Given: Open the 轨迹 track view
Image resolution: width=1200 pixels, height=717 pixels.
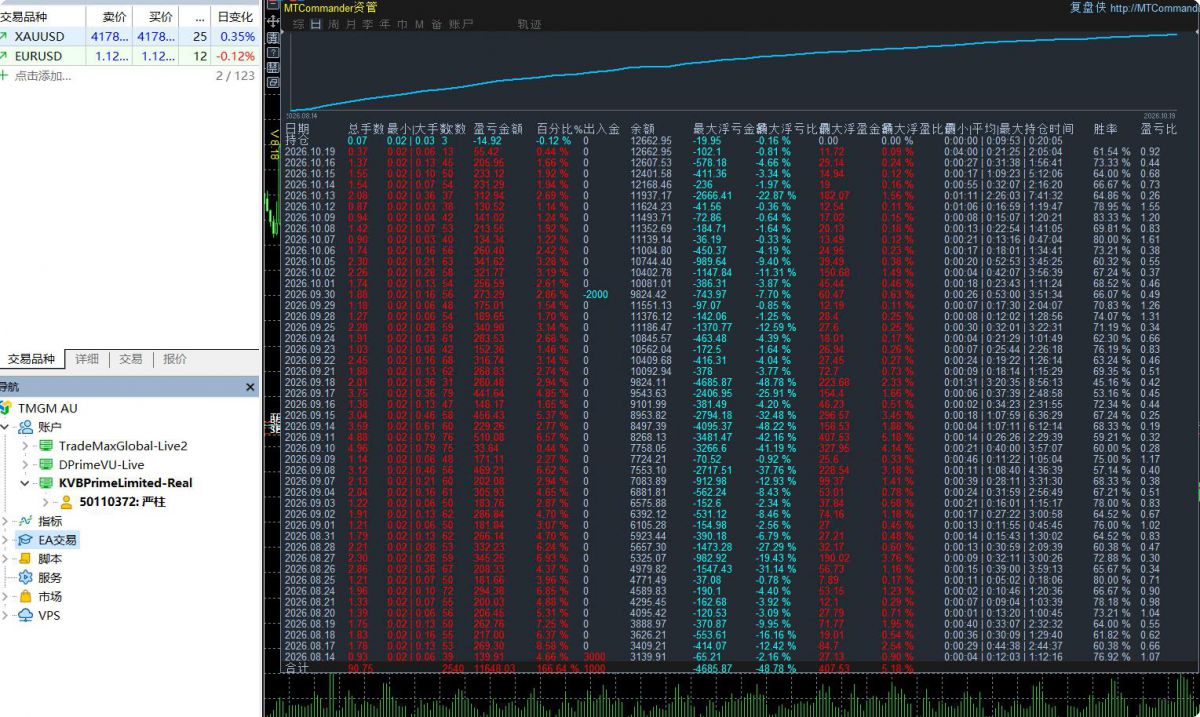Looking at the screenshot, I should 530,23.
